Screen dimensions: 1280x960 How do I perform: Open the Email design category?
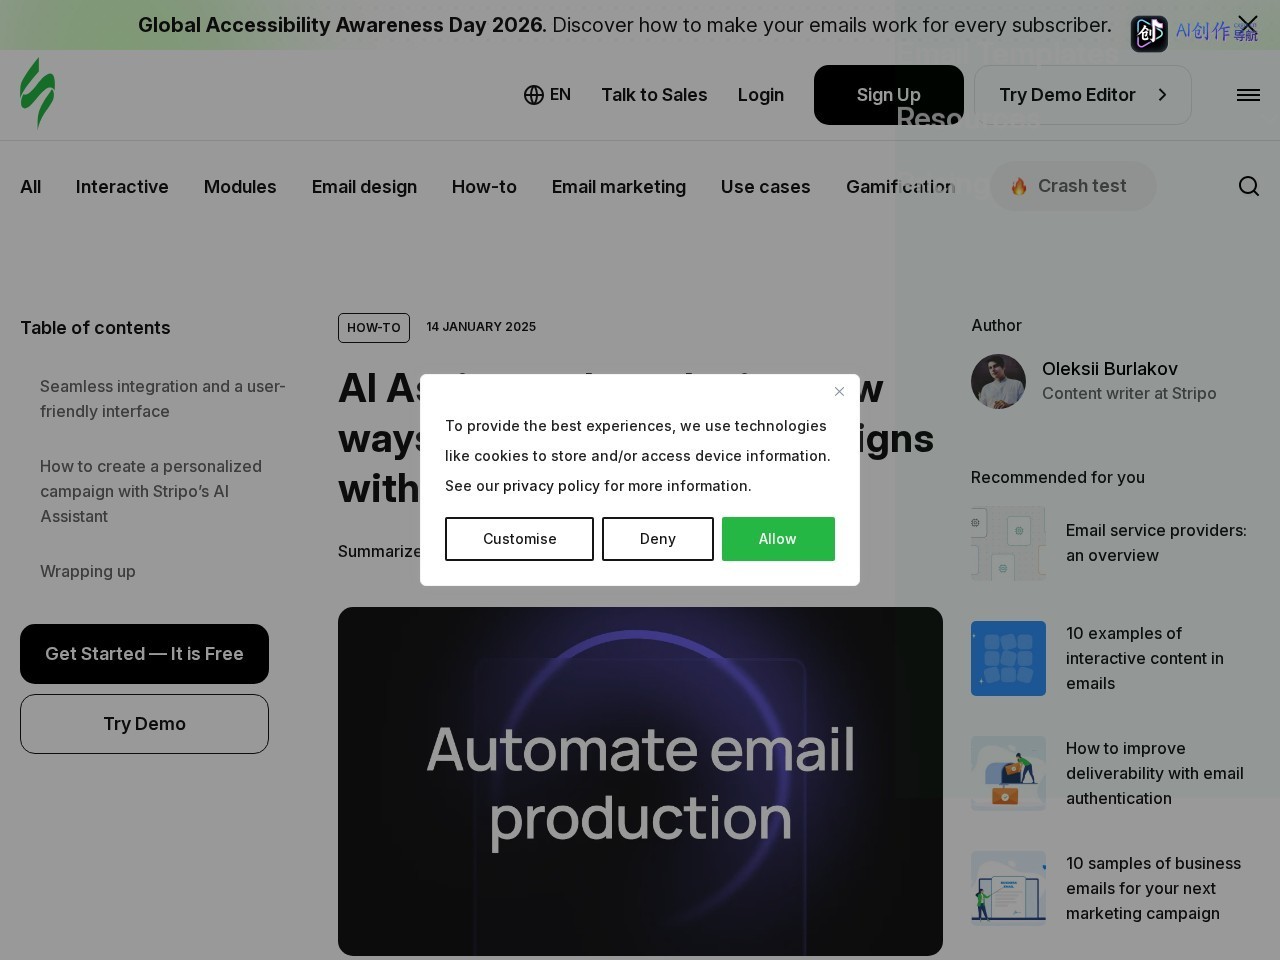364,187
